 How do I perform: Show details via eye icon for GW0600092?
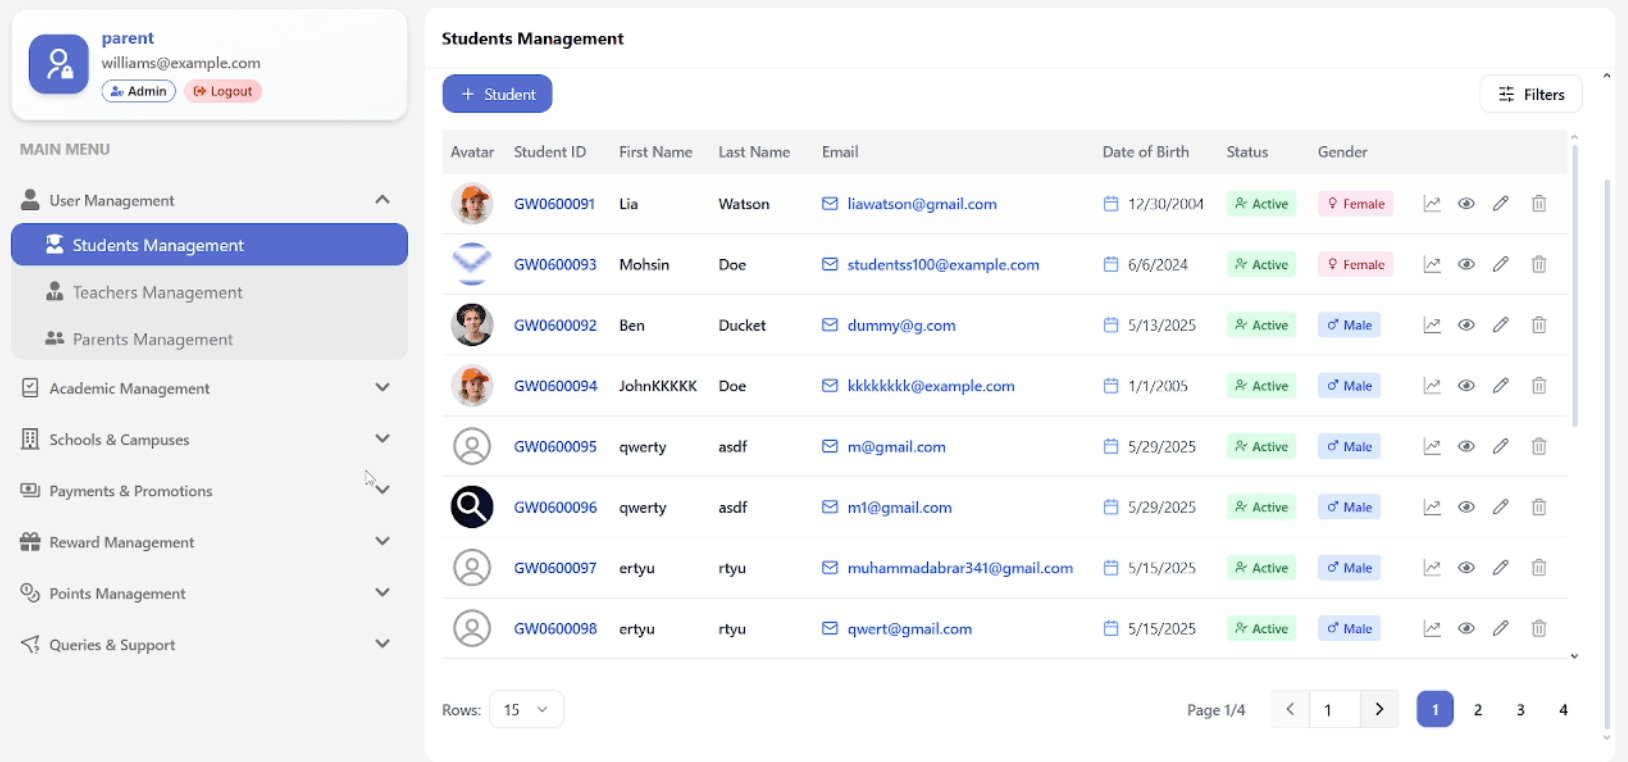coord(1466,325)
